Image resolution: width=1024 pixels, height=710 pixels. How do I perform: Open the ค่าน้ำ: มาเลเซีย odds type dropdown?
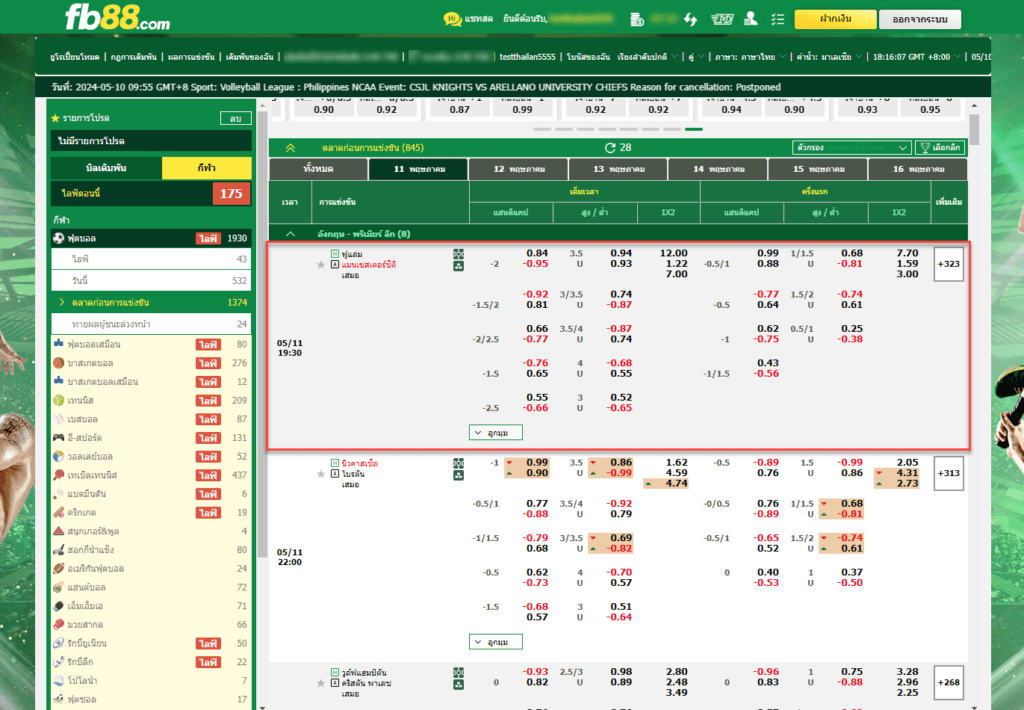tap(829, 57)
